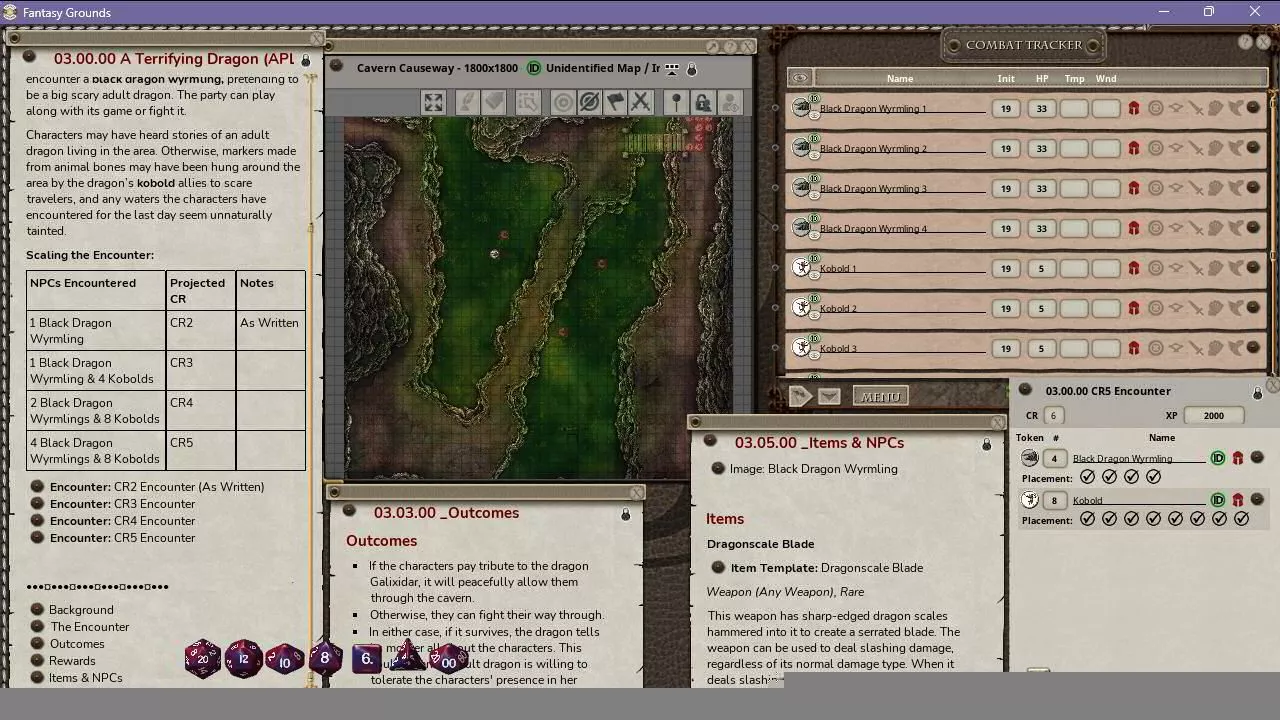Click the d8 die in the dice tray
The width and height of the screenshot is (1280, 720).
pos(324,658)
